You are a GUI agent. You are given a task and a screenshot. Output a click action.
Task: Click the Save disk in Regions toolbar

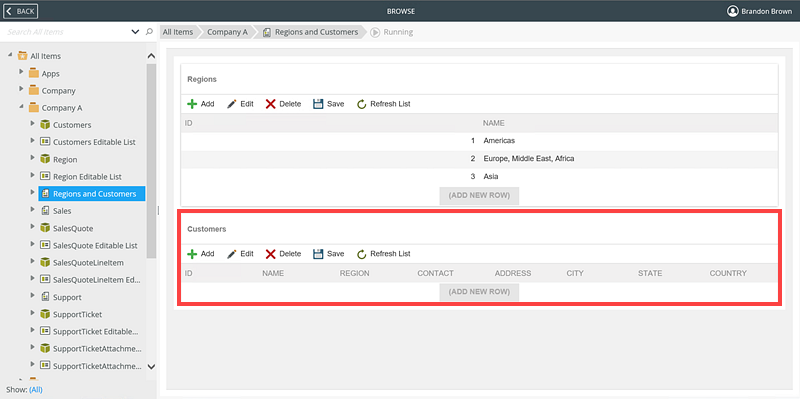coord(318,104)
